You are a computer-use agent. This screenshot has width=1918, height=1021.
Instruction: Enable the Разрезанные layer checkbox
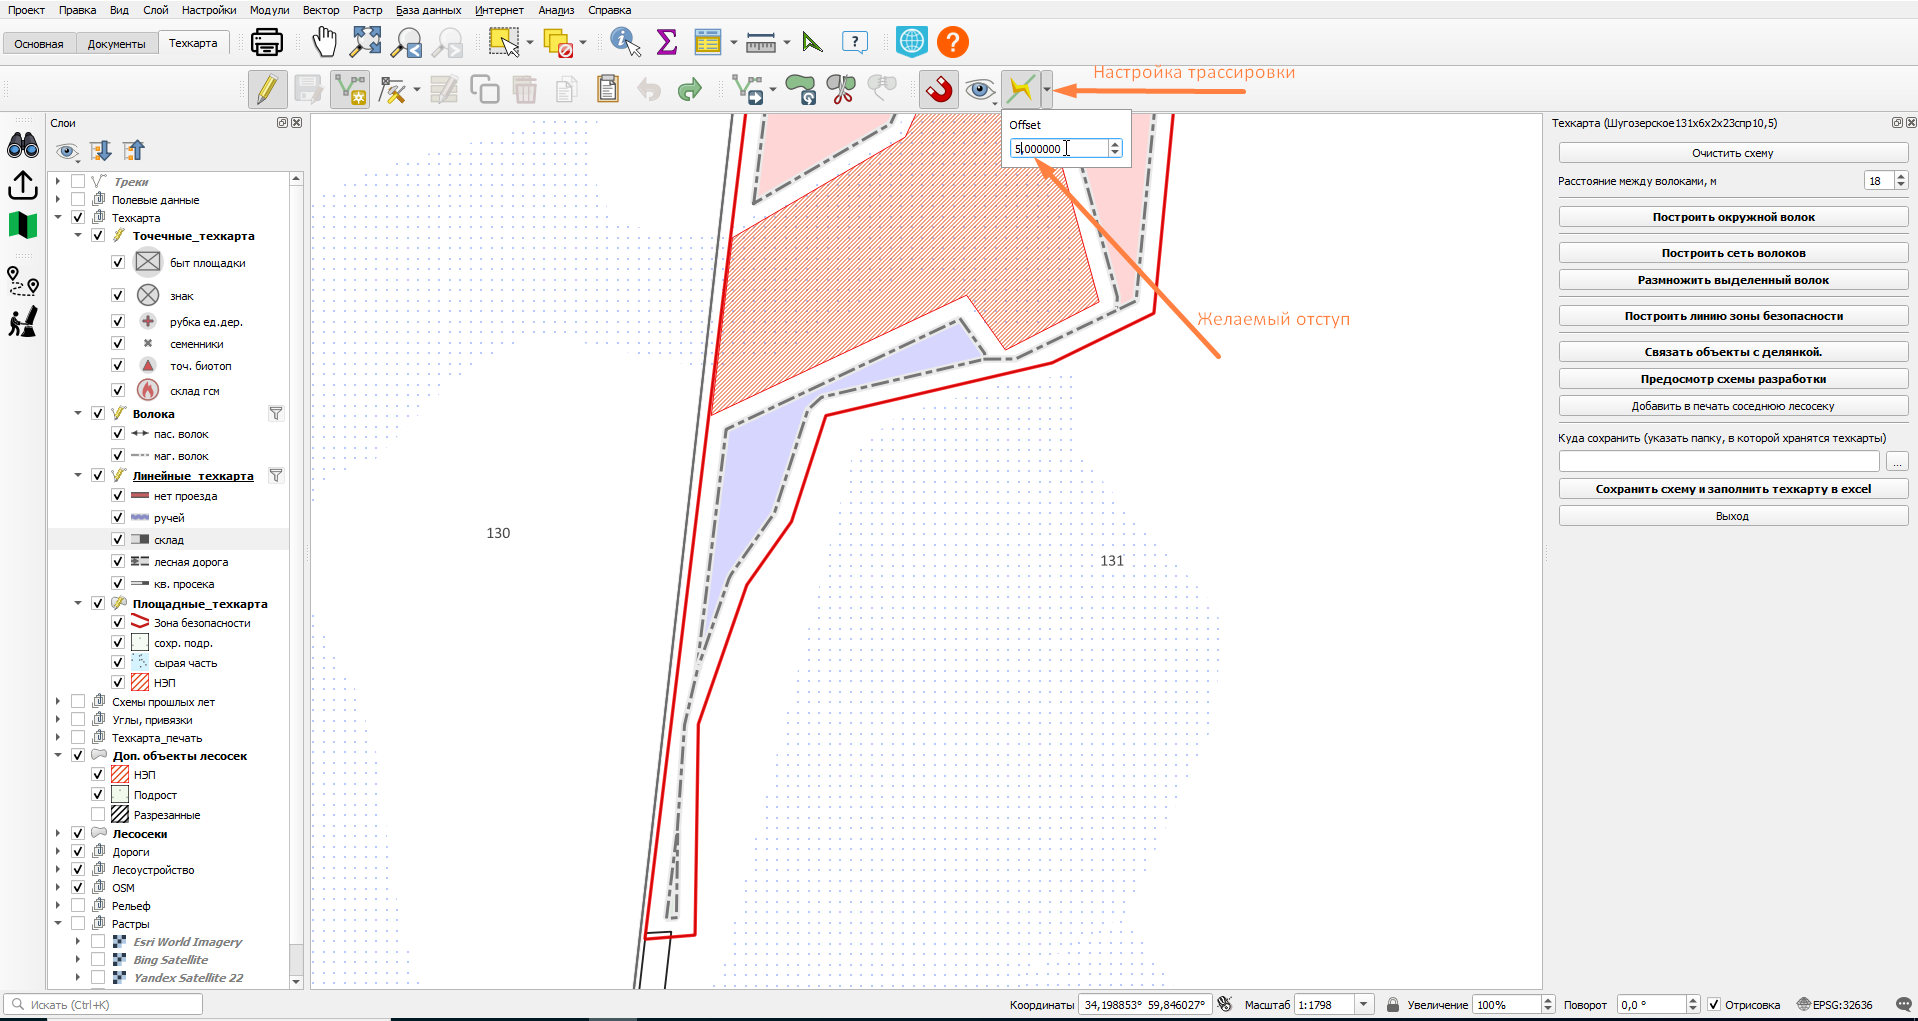[98, 814]
